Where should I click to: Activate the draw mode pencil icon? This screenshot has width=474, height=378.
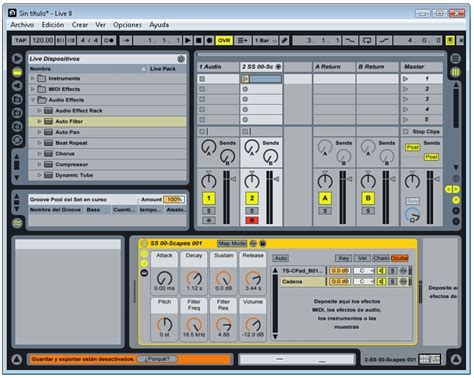[284, 40]
